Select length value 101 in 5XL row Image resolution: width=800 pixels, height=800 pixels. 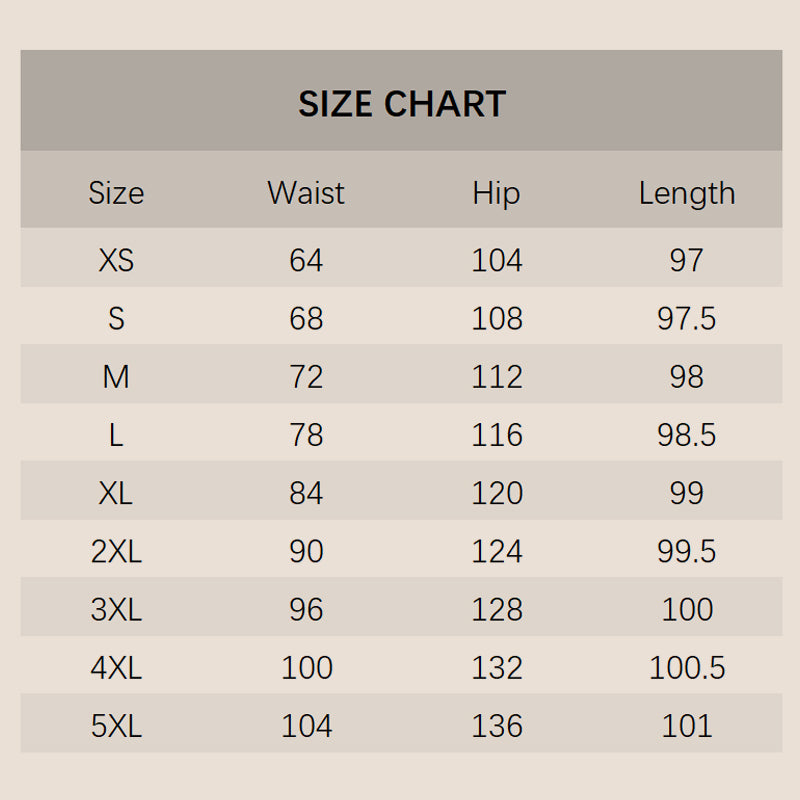click(x=687, y=726)
